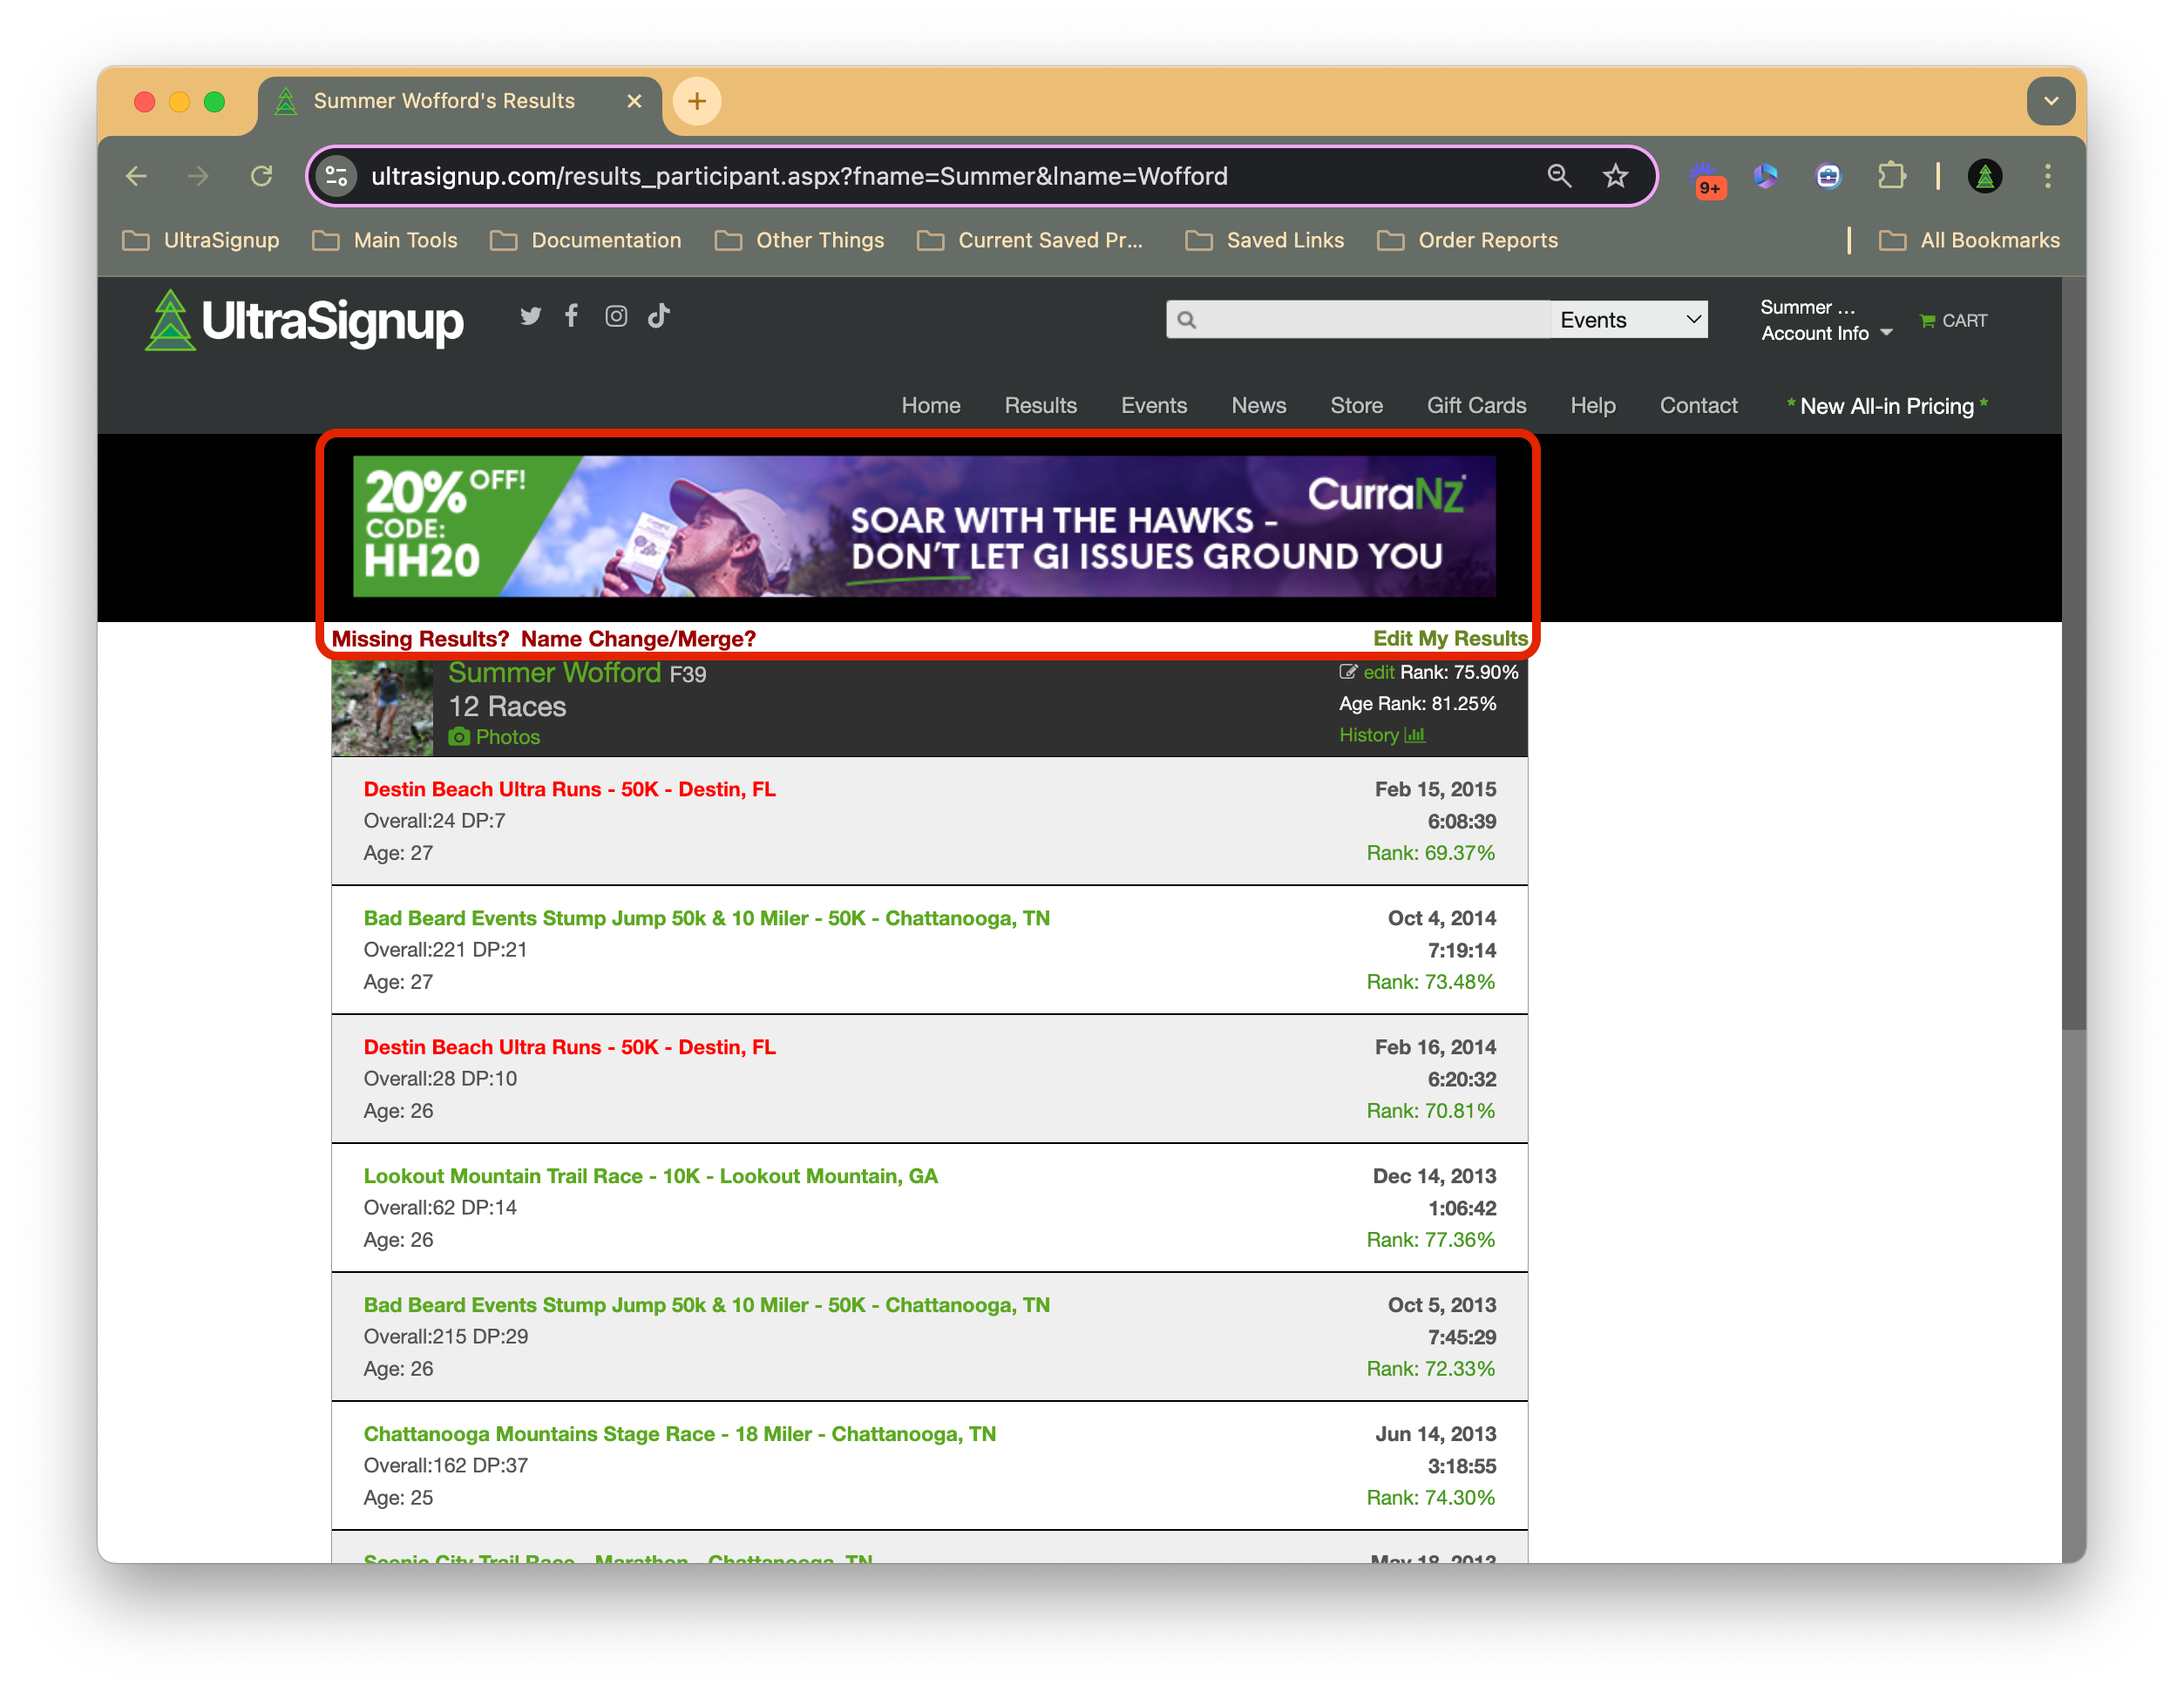Open History chart link
This screenshot has height=1692, width=2184.
pos(1381,735)
